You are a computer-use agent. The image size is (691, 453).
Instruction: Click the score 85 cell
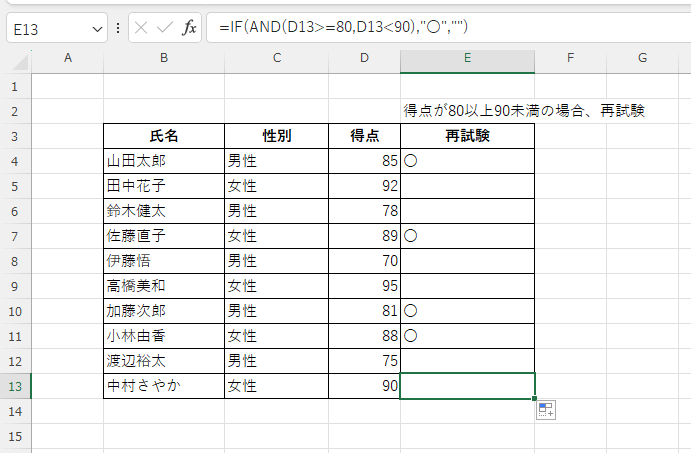pos(364,161)
